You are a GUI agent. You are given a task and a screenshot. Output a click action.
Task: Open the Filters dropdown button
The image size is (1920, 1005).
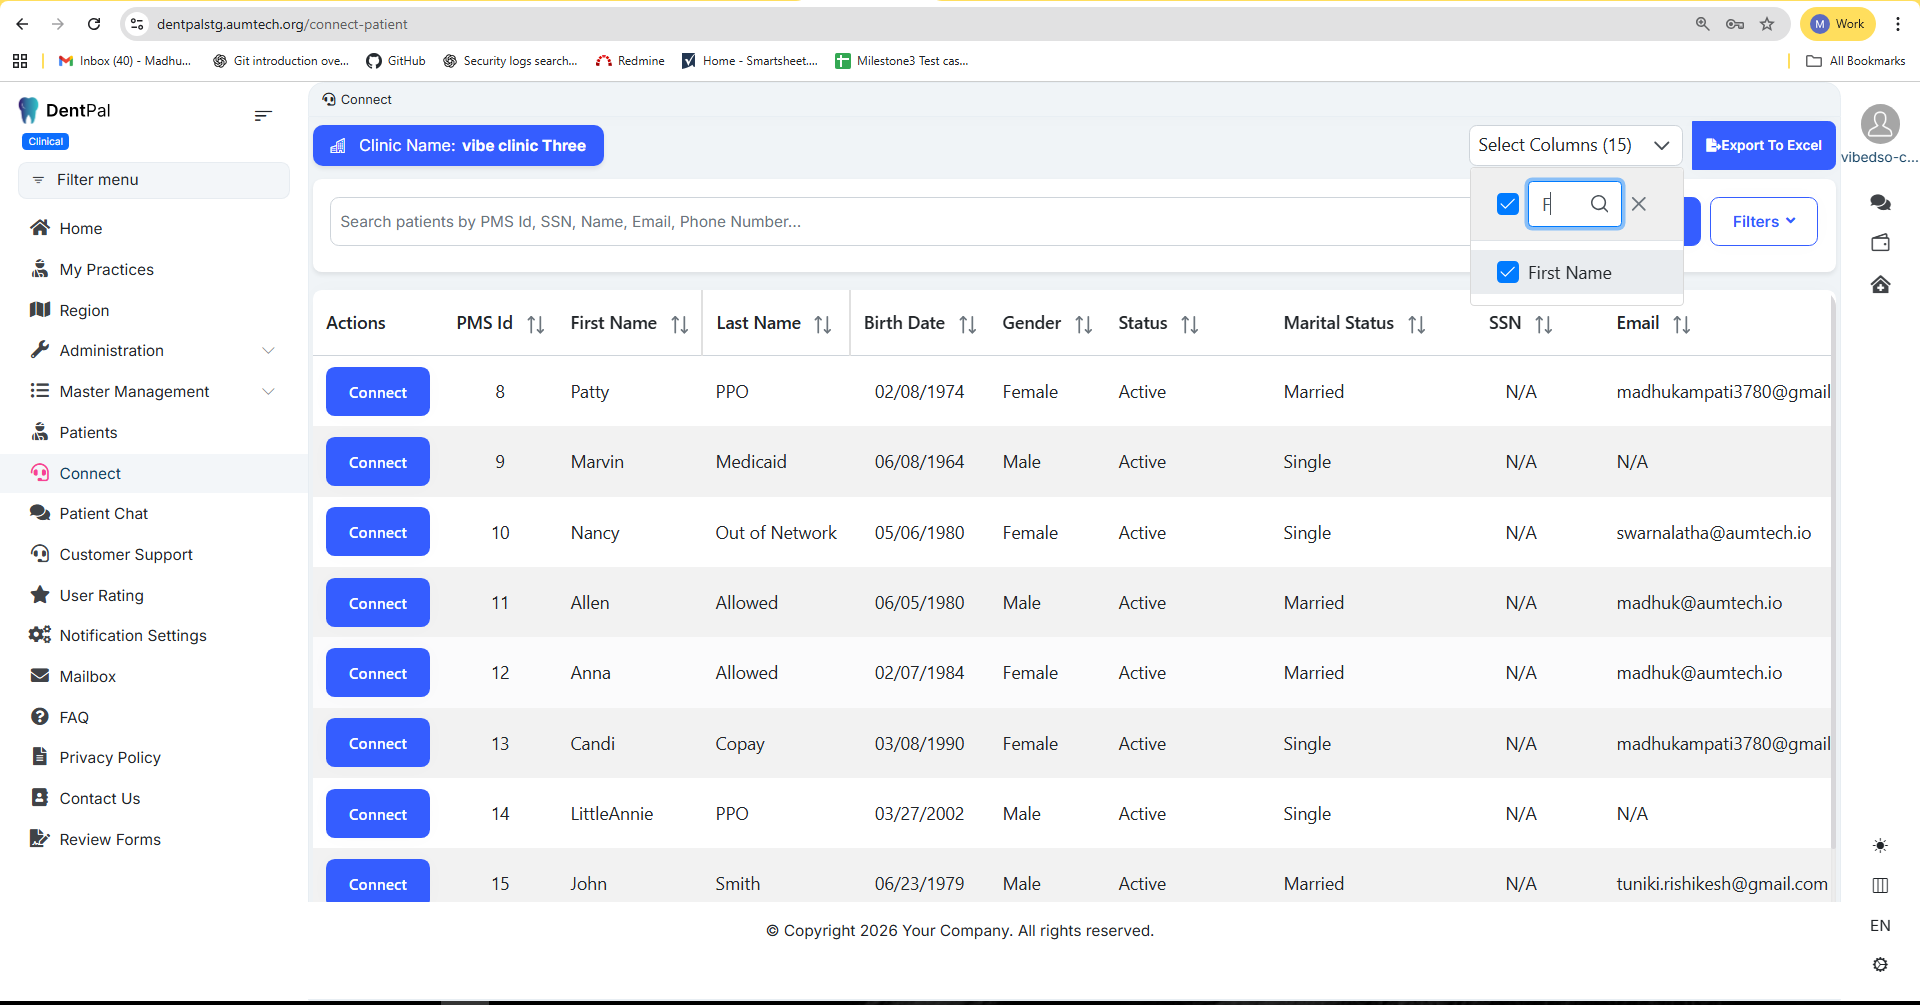1763,221
